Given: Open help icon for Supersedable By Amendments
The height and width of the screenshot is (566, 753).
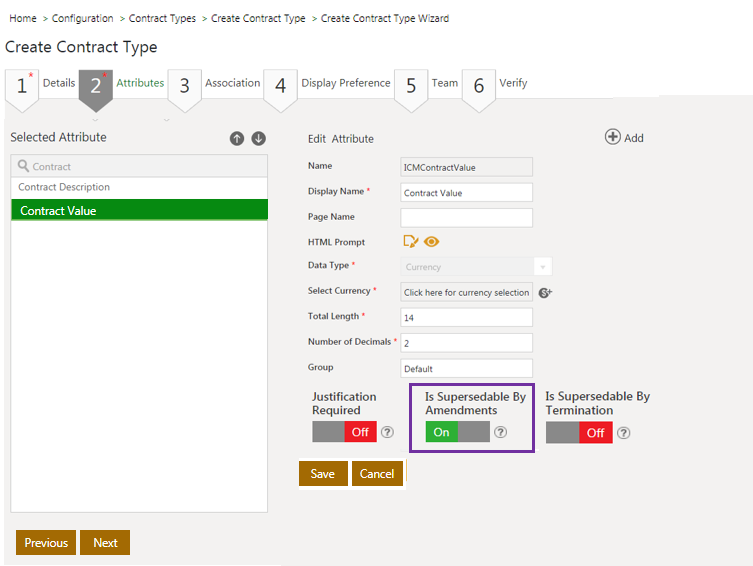Looking at the screenshot, I should click(x=501, y=432).
